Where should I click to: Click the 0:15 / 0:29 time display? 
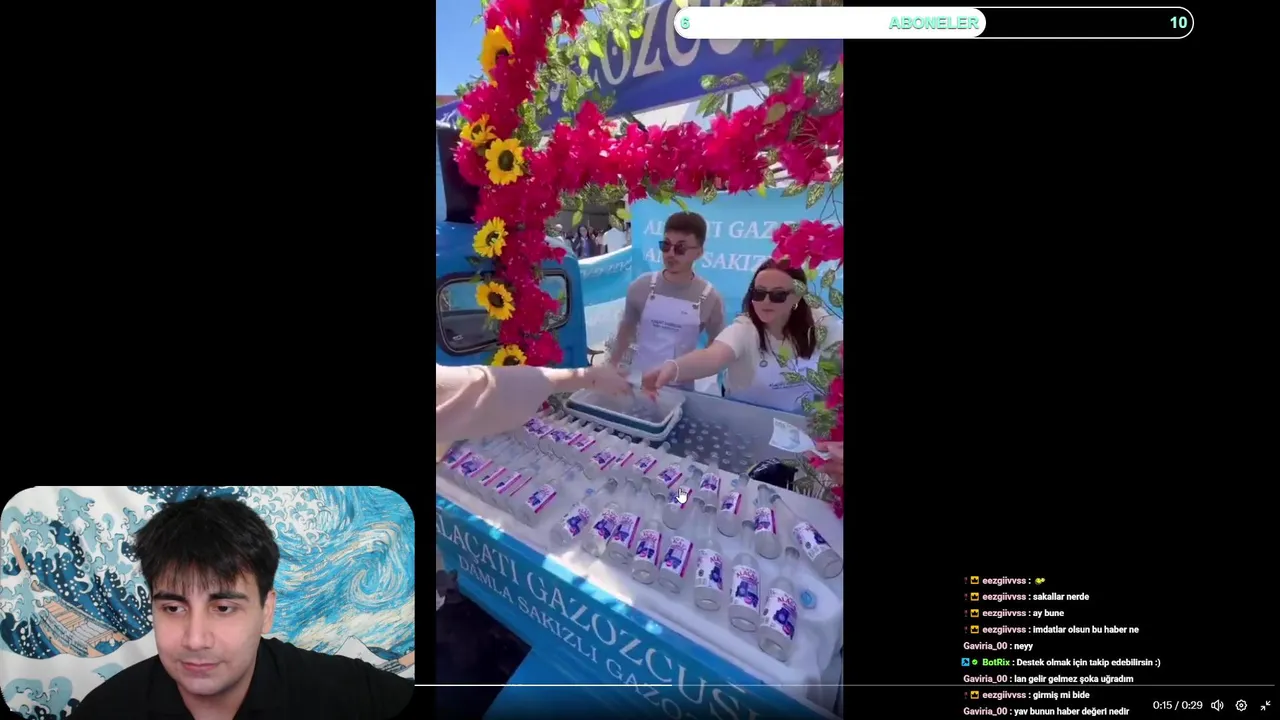point(1177,705)
